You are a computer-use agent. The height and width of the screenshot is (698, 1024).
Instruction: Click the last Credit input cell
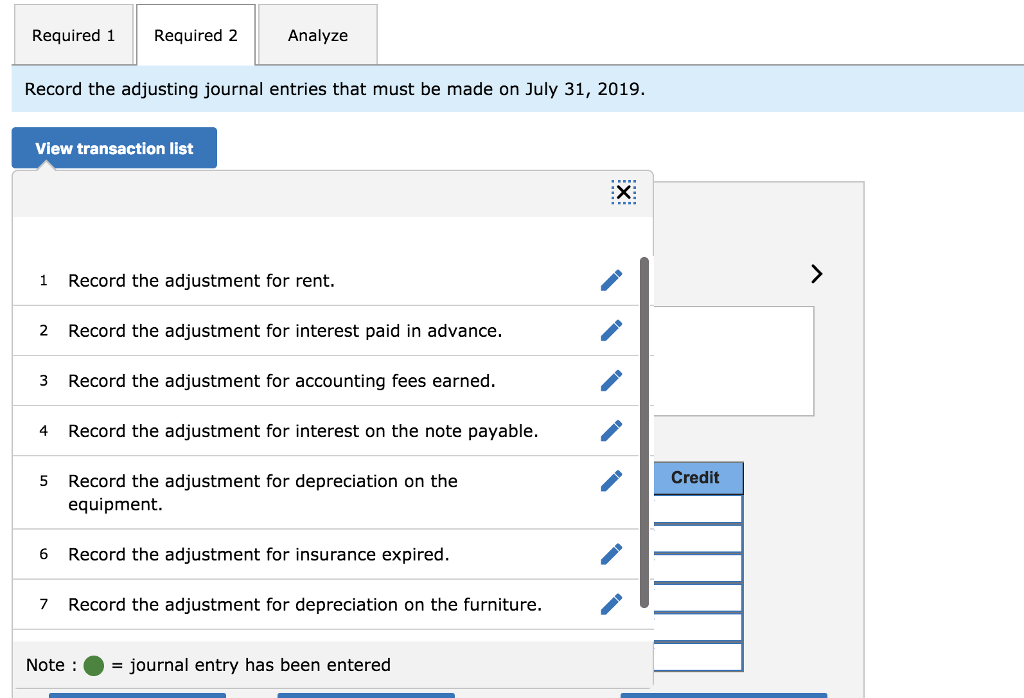(x=697, y=657)
